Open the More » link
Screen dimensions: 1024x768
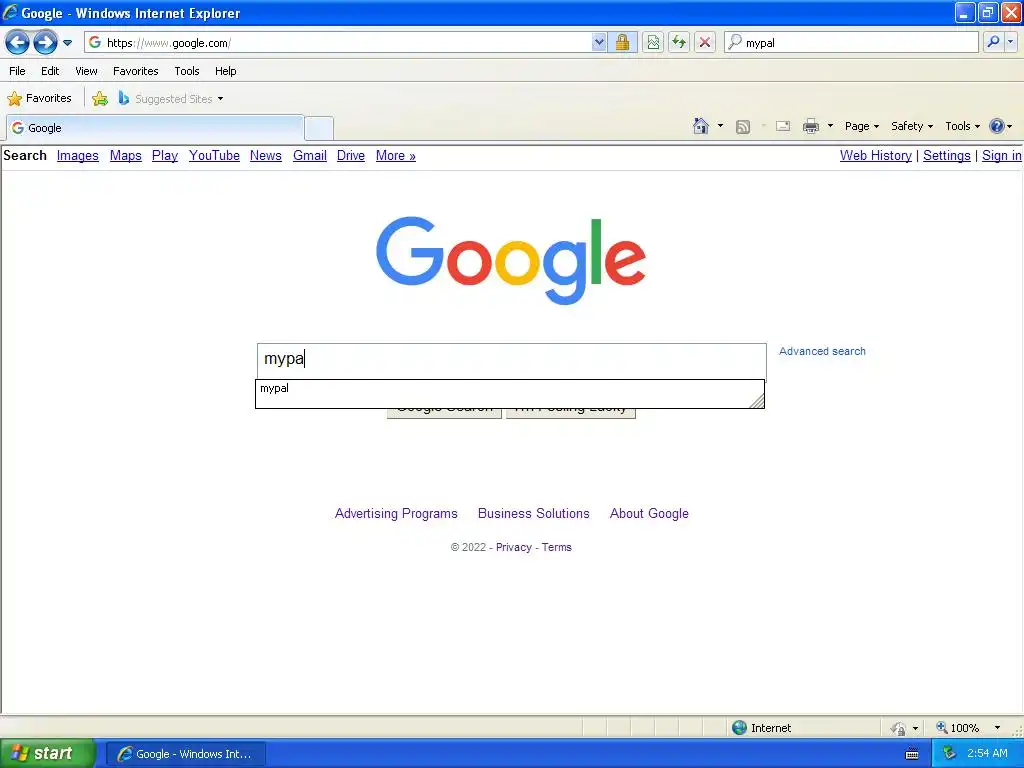pos(396,155)
